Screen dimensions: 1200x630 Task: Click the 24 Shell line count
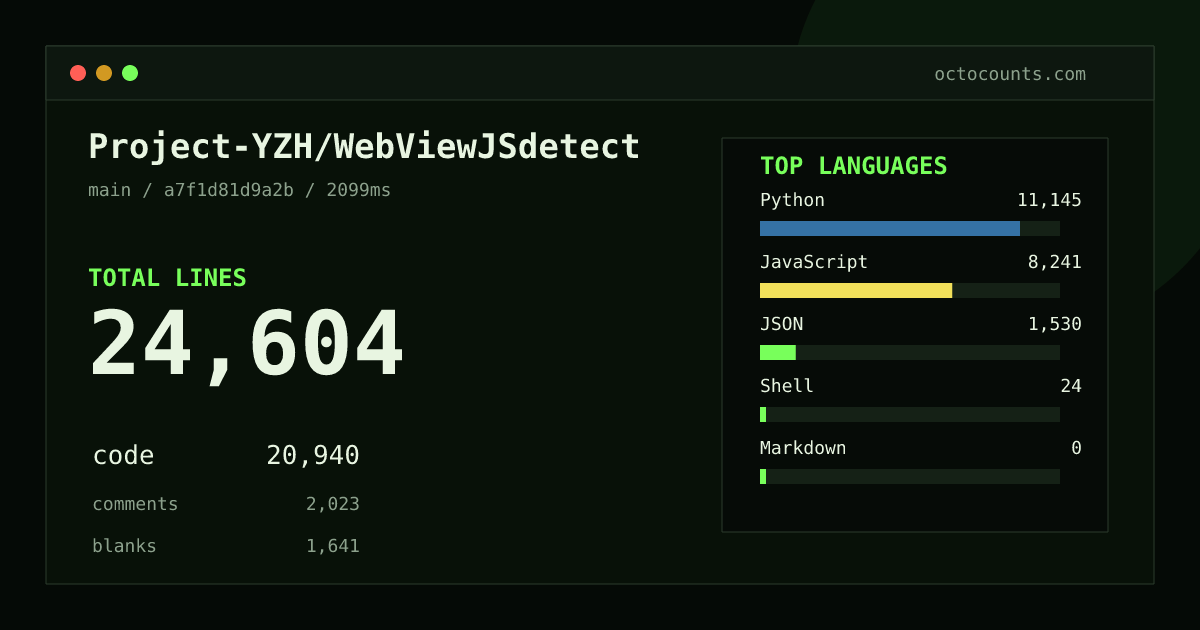(x=1071, y=386)
